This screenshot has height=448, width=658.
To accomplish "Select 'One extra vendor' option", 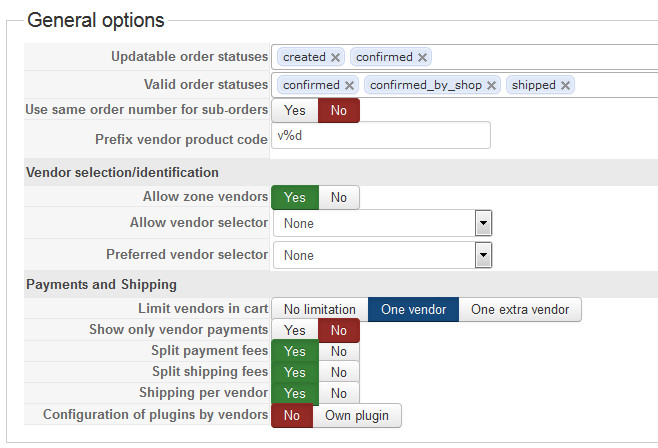I will point(520,310).
